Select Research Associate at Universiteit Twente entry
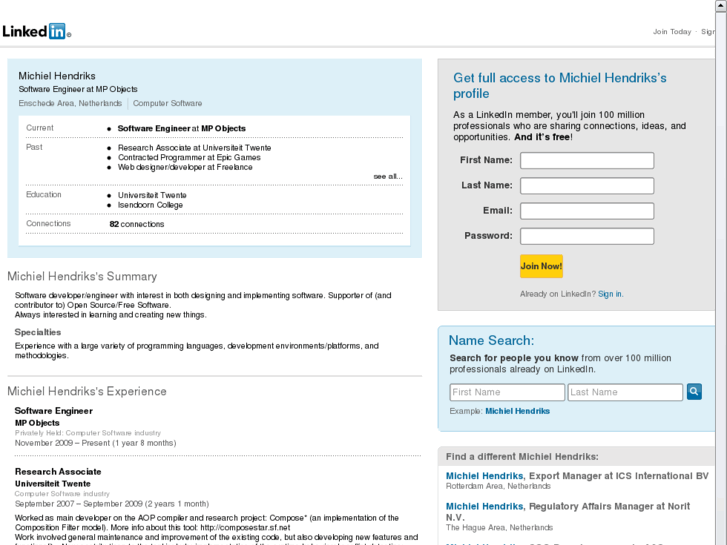Viewport: 727px width, 545px height. pos(194,148)
